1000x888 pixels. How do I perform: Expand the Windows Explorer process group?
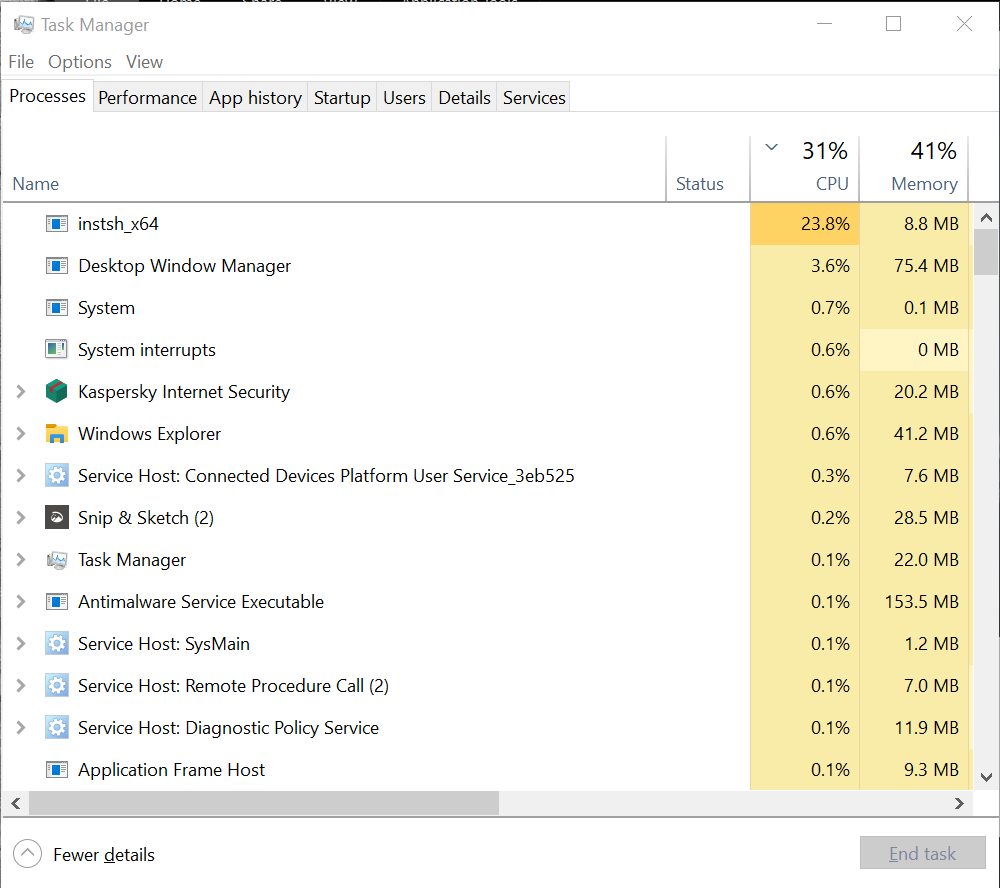21,434
